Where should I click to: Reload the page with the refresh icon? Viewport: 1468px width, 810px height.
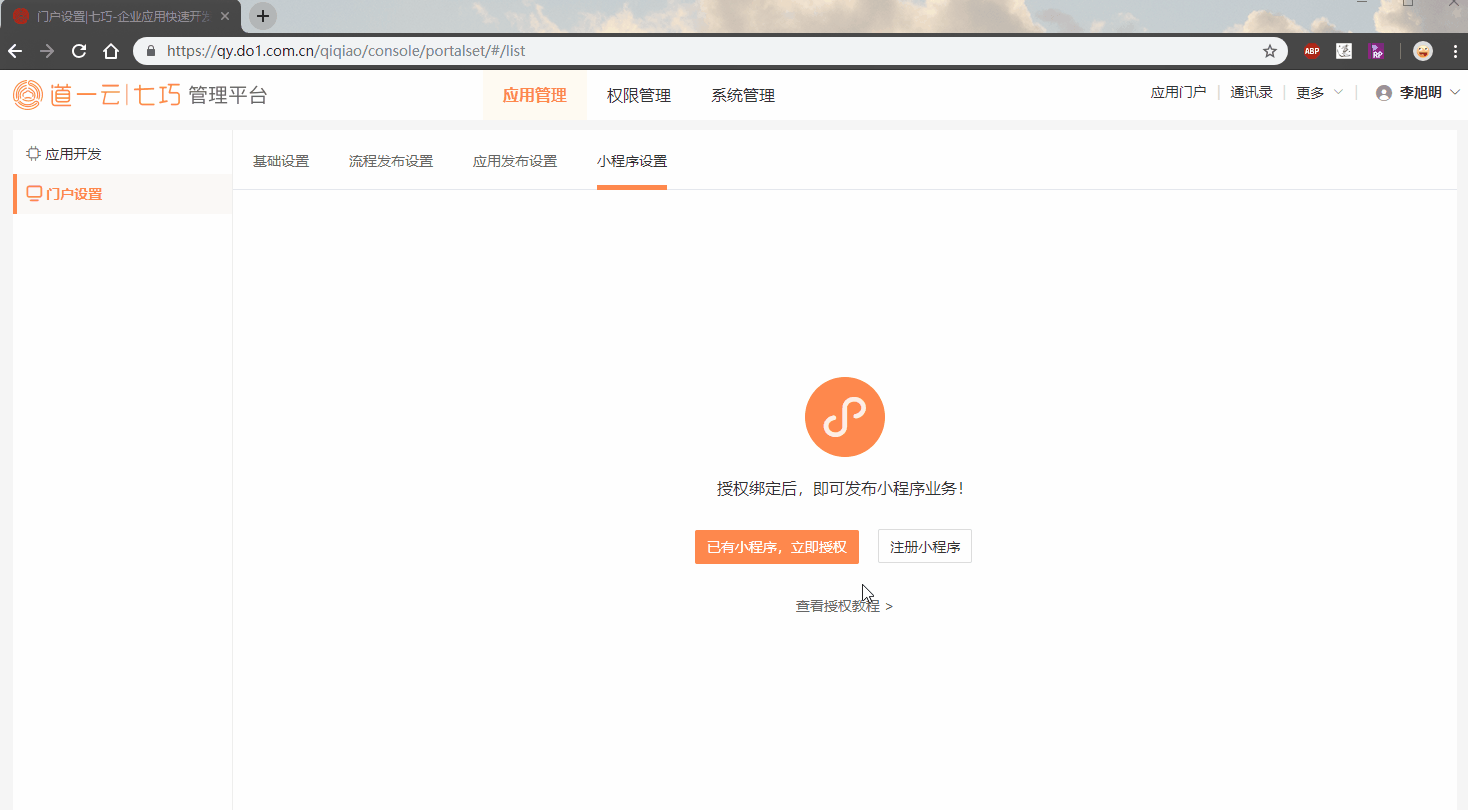(x=79, y=51)
